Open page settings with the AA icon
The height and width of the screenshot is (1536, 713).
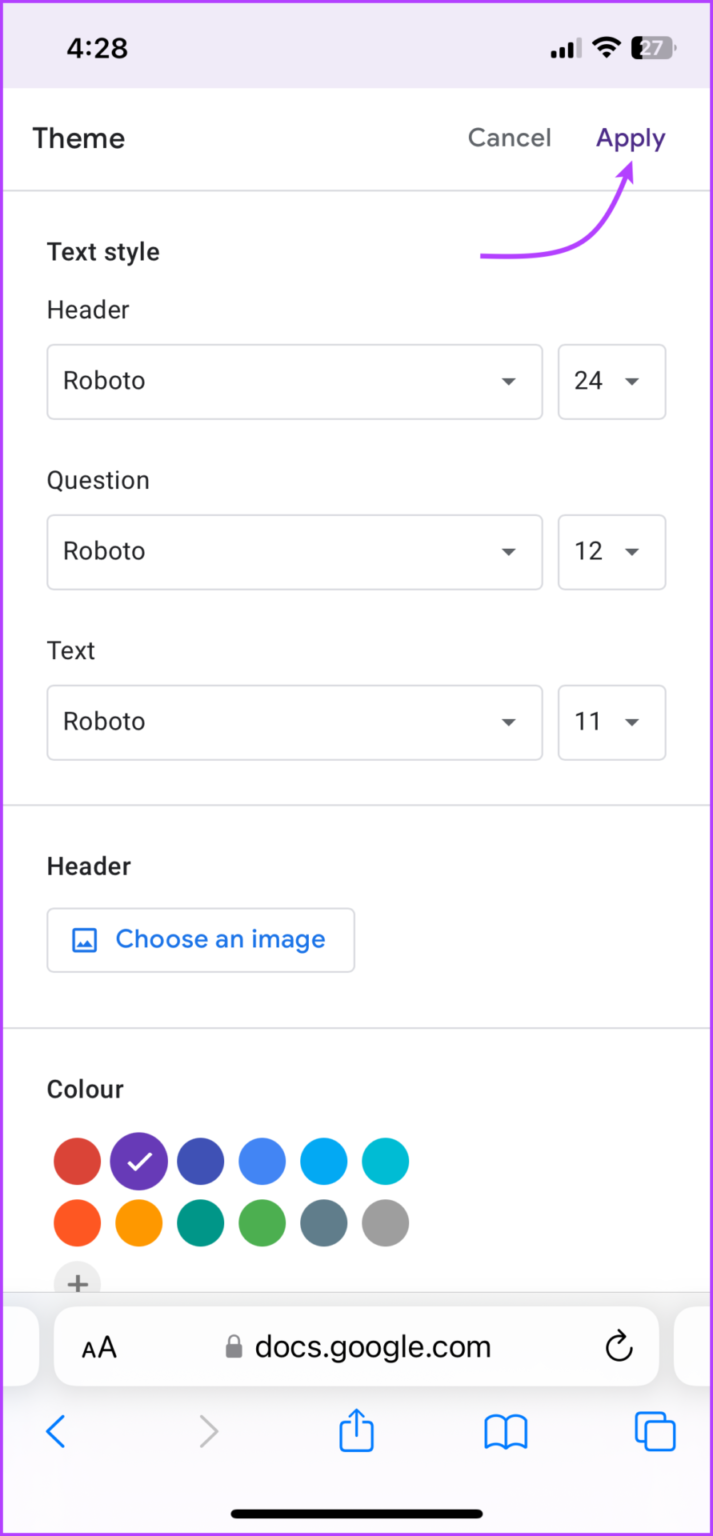tap(99, 1346)
